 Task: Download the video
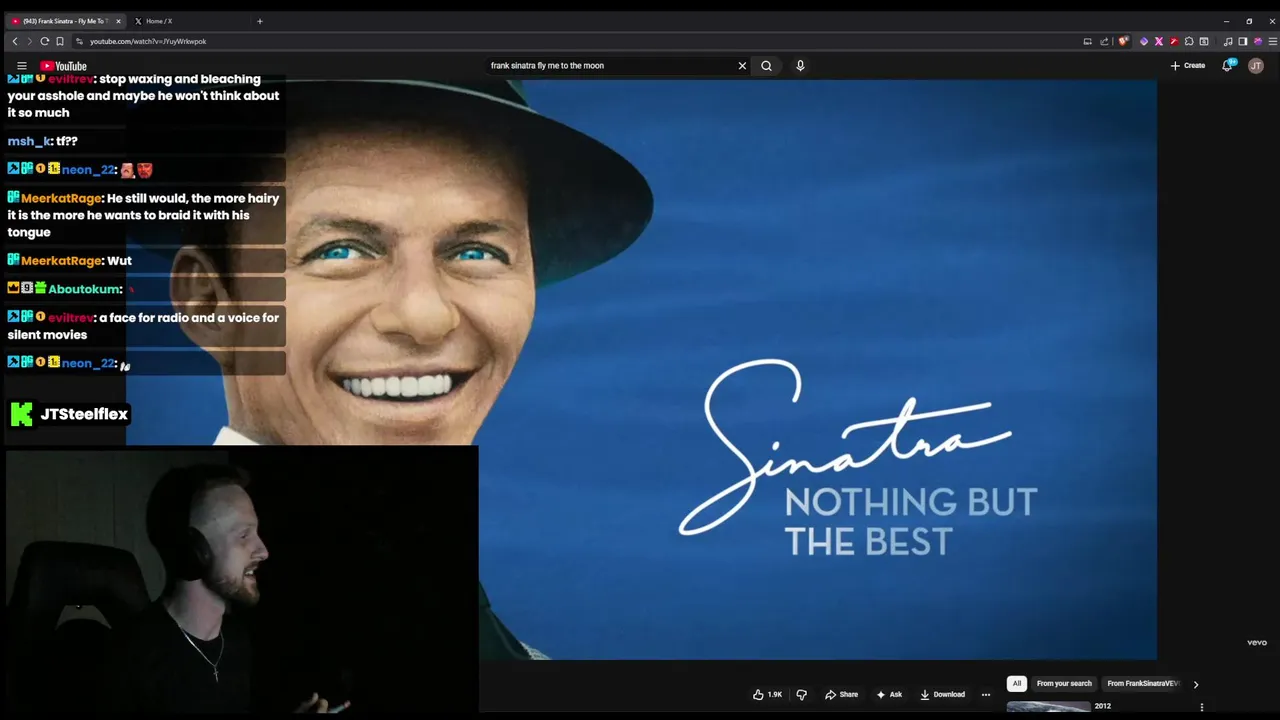942,695
